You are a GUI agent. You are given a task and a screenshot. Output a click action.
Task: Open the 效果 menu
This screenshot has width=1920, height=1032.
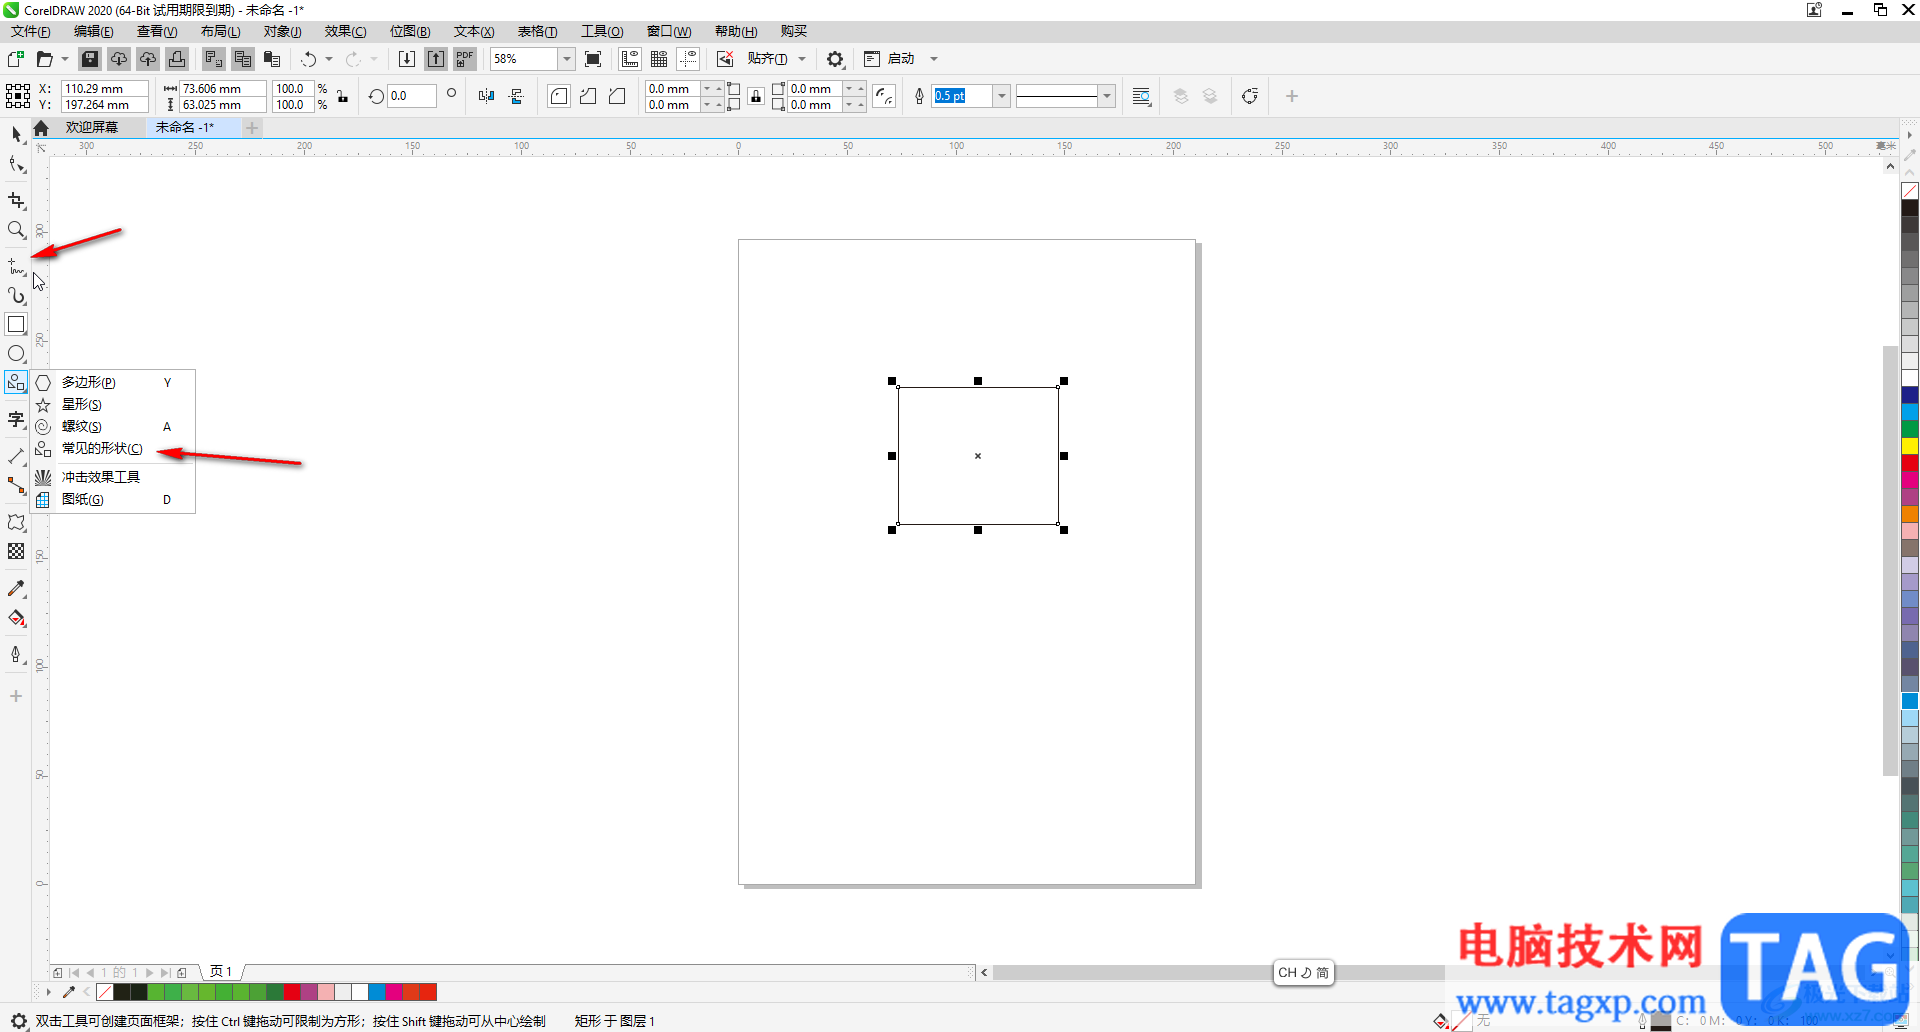point(345,31)
